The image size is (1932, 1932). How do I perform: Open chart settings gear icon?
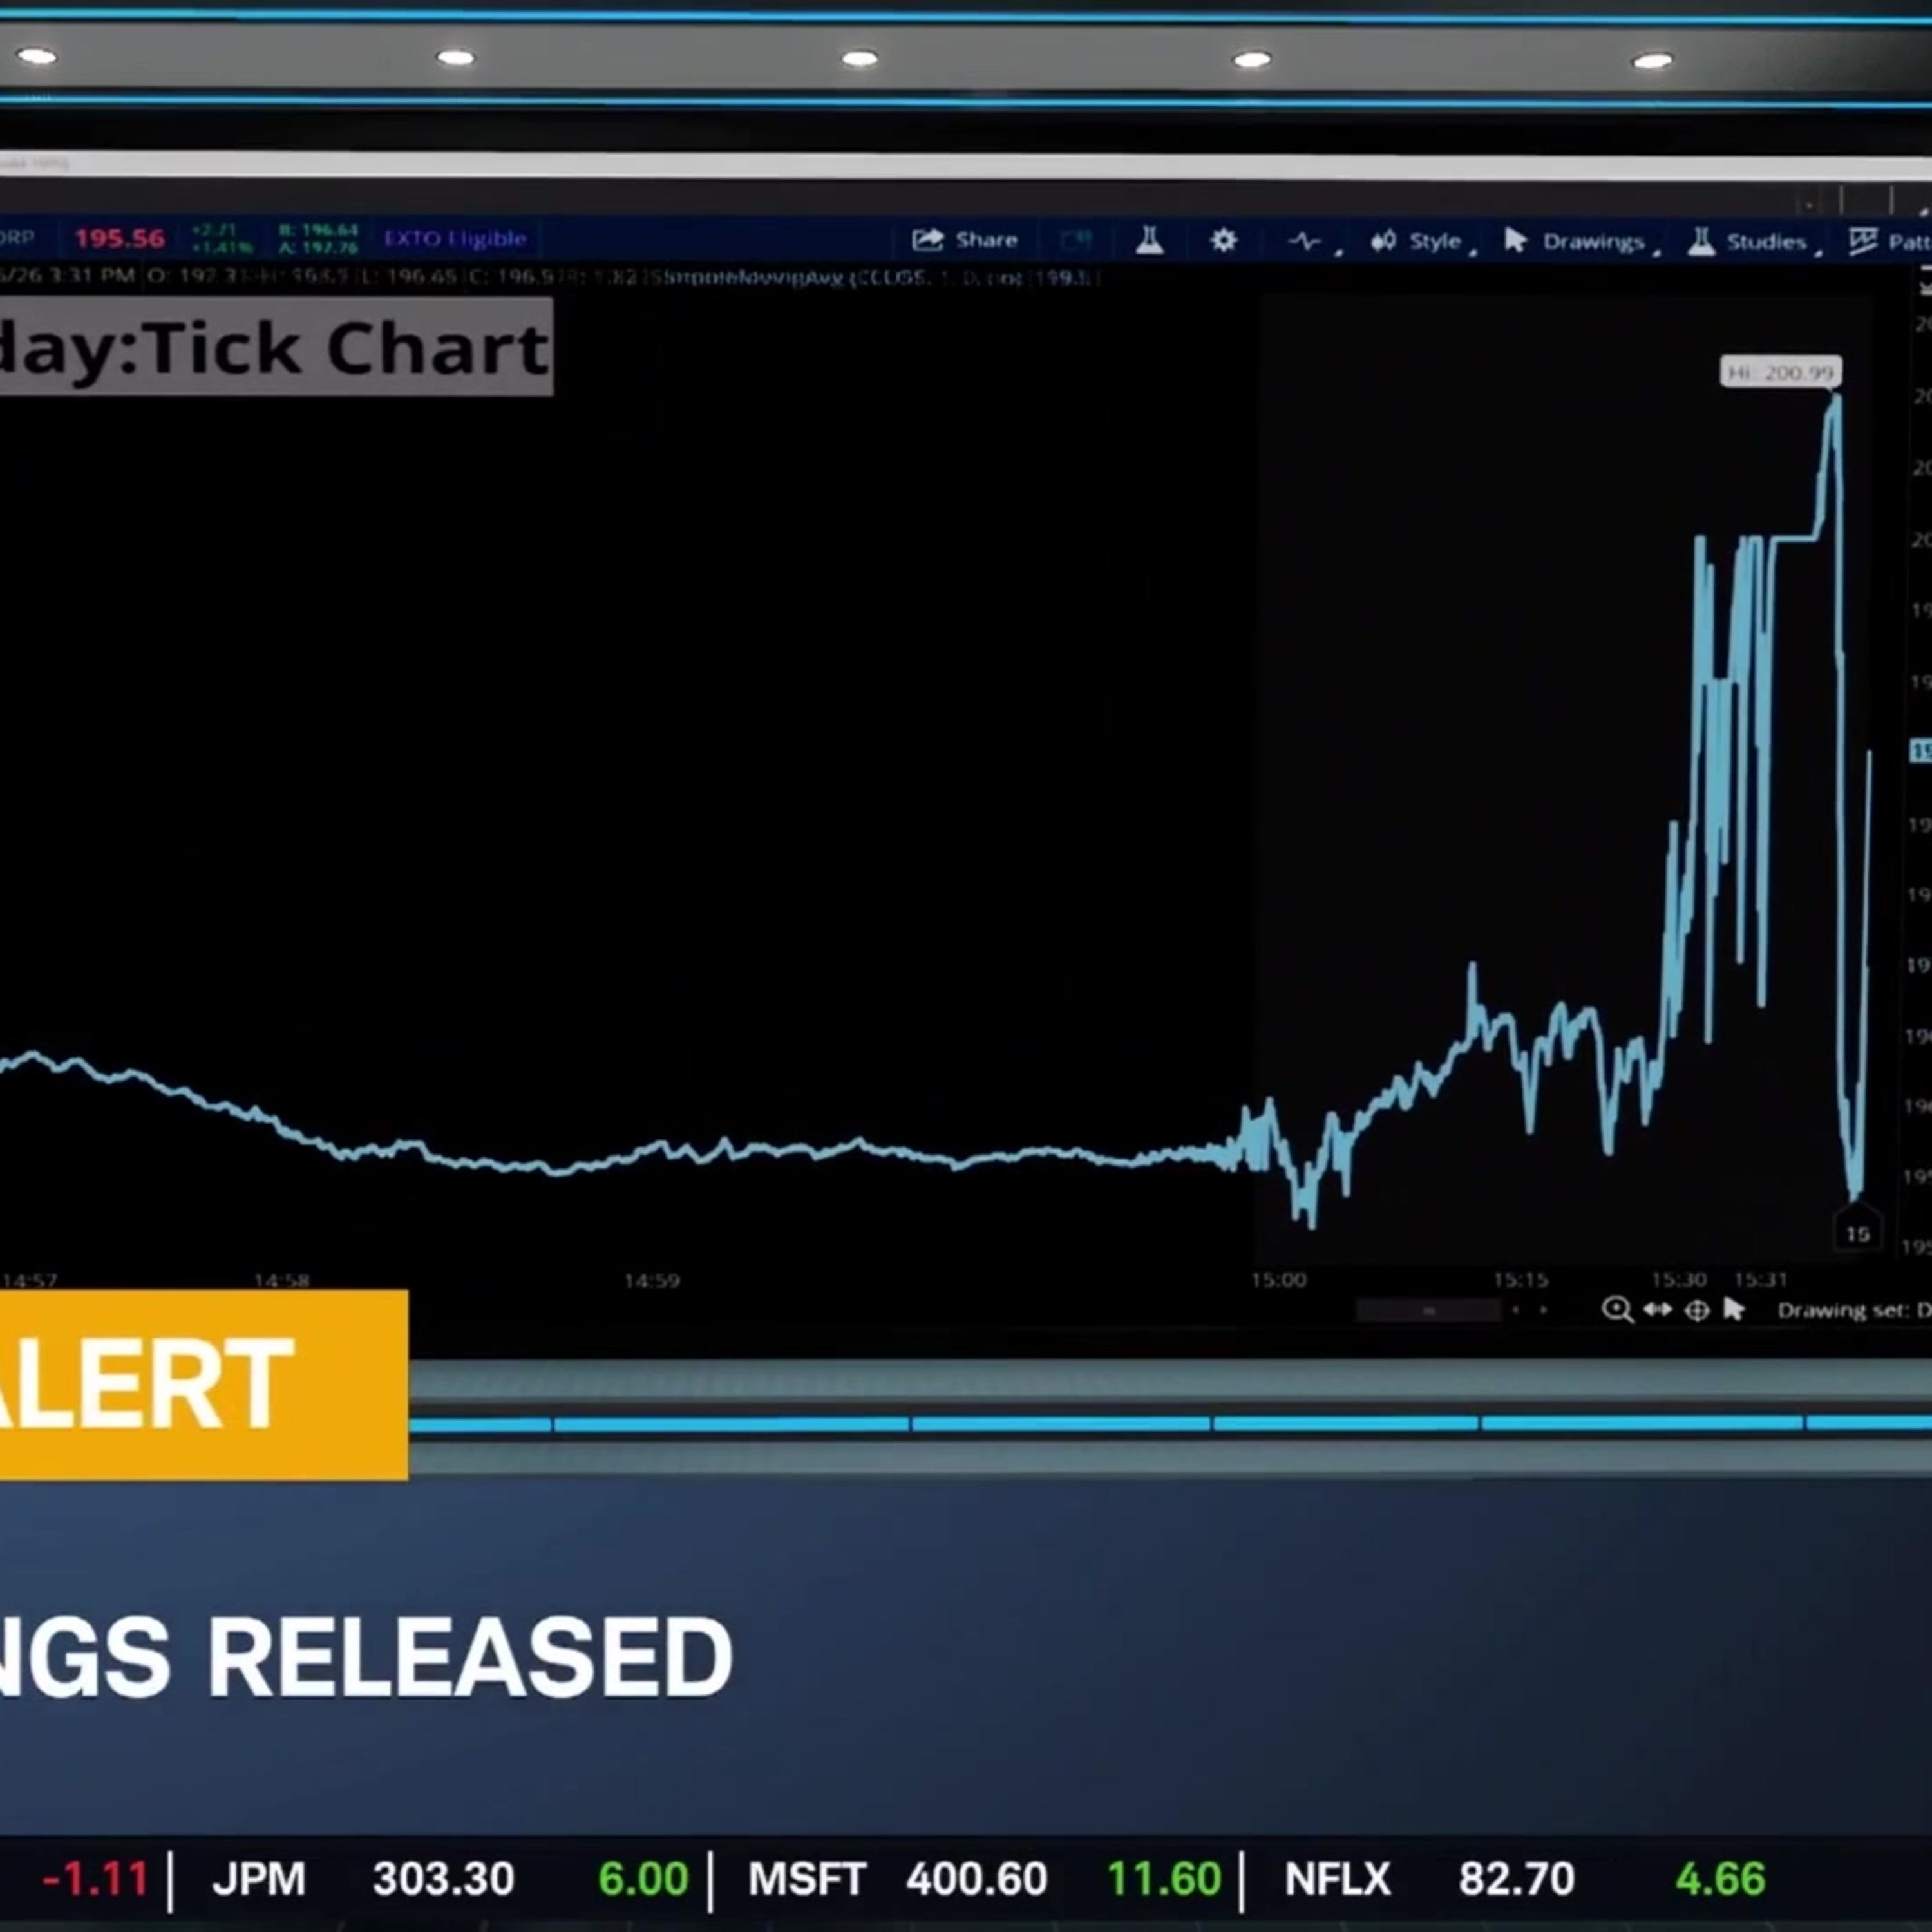coord(1223,240)
